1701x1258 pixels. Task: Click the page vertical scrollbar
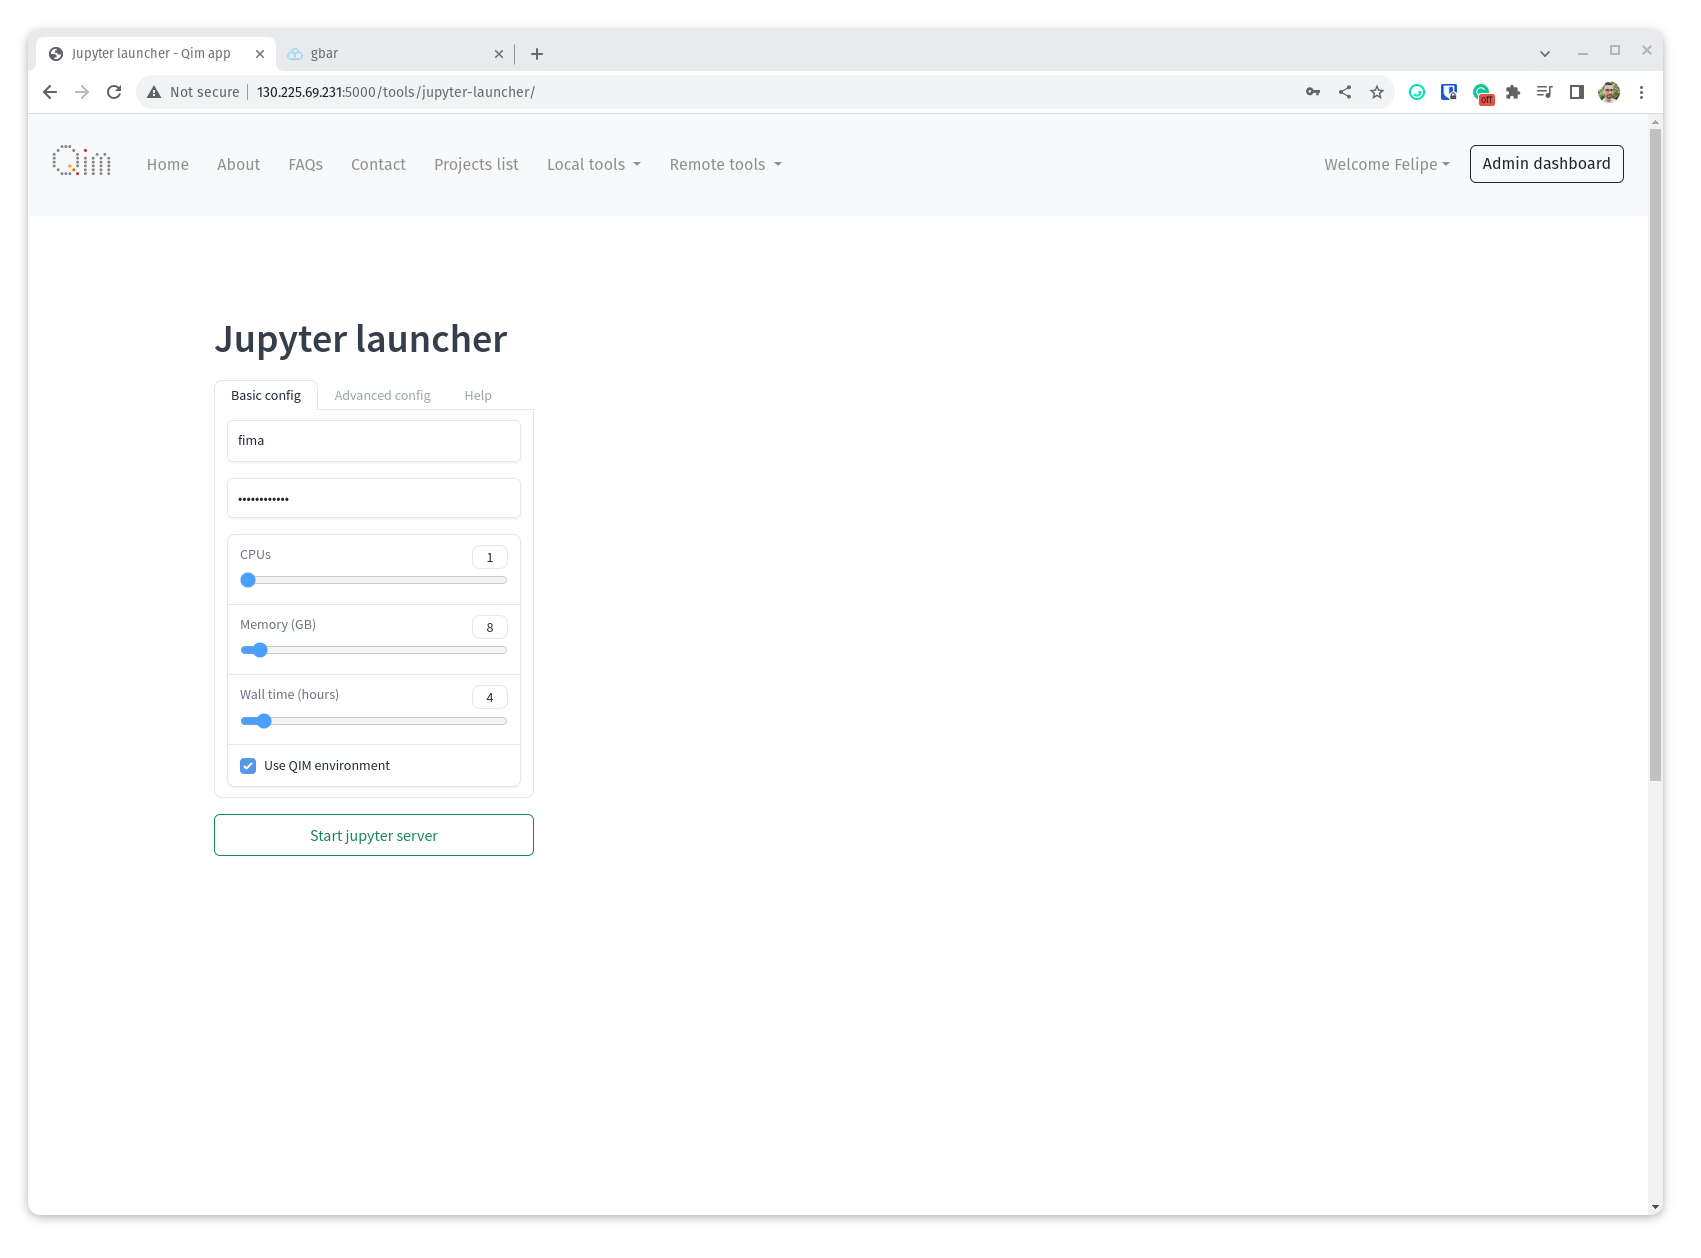[1655, 455]
